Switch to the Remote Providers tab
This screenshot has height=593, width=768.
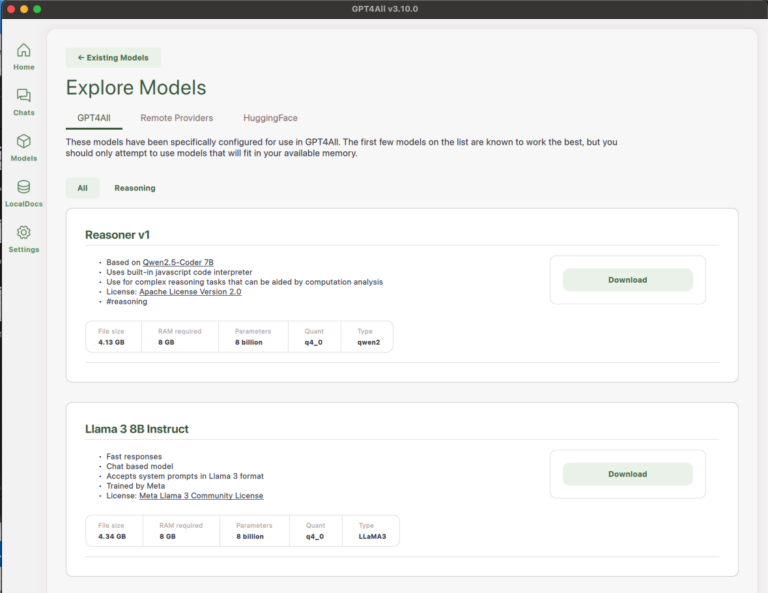[176, 118]
